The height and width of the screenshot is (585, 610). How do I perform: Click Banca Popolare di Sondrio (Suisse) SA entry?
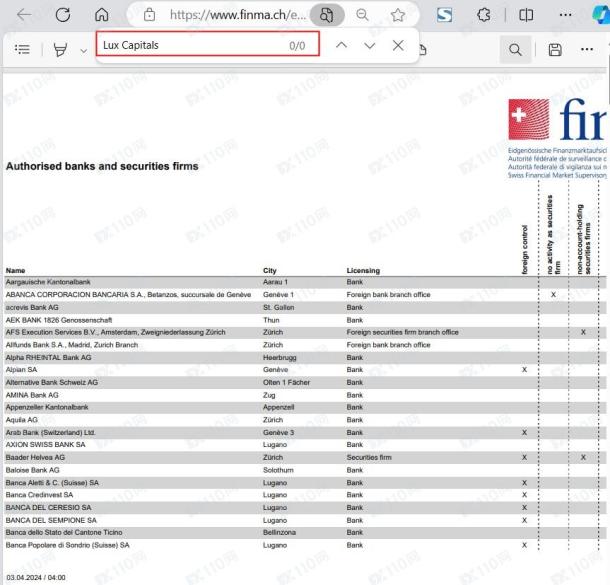67,545
